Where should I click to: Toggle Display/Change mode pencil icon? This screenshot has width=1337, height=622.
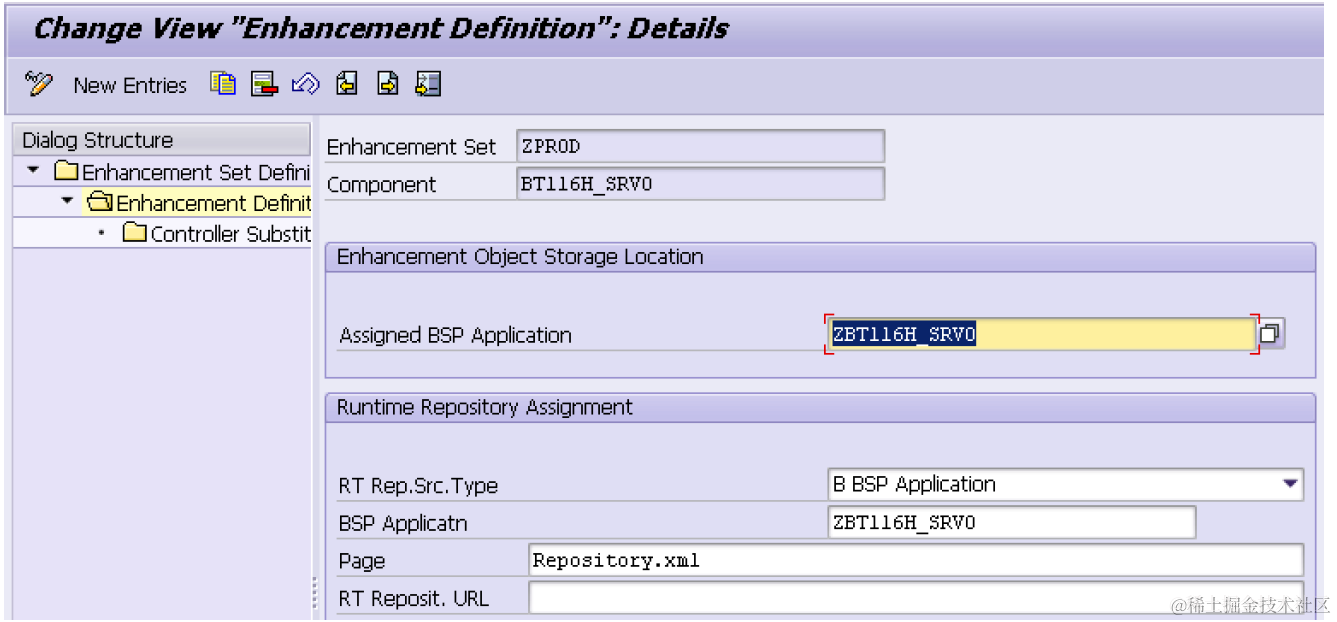tap(39, 84)
